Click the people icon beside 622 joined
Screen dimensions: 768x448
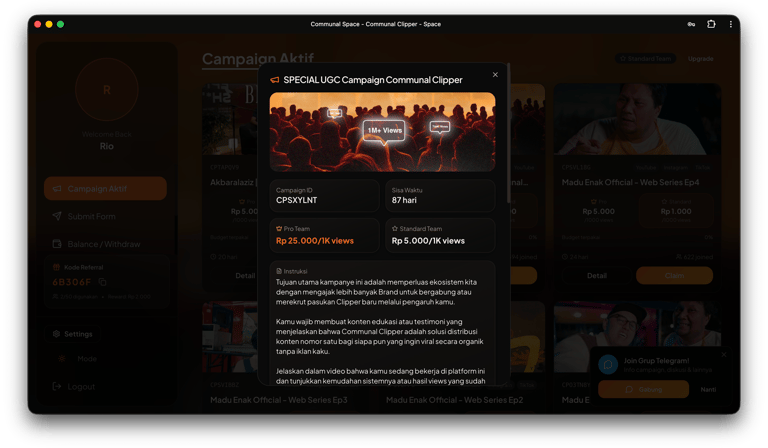678,257
